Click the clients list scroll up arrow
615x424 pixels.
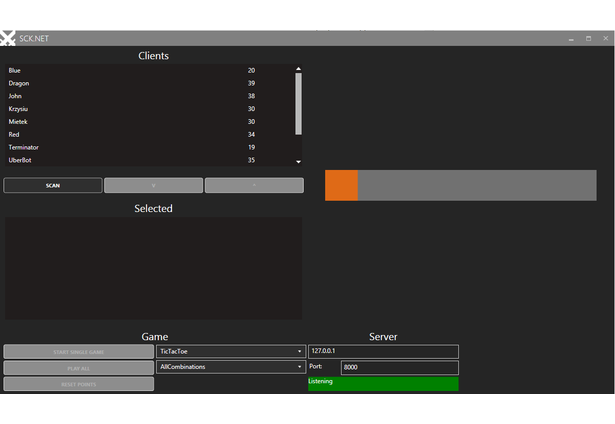click(298, 69)
